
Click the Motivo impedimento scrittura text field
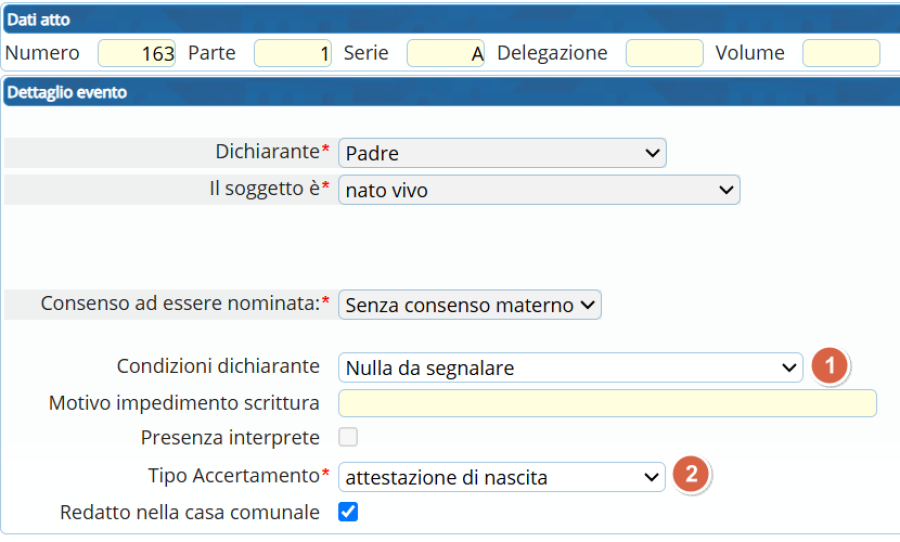607,403
